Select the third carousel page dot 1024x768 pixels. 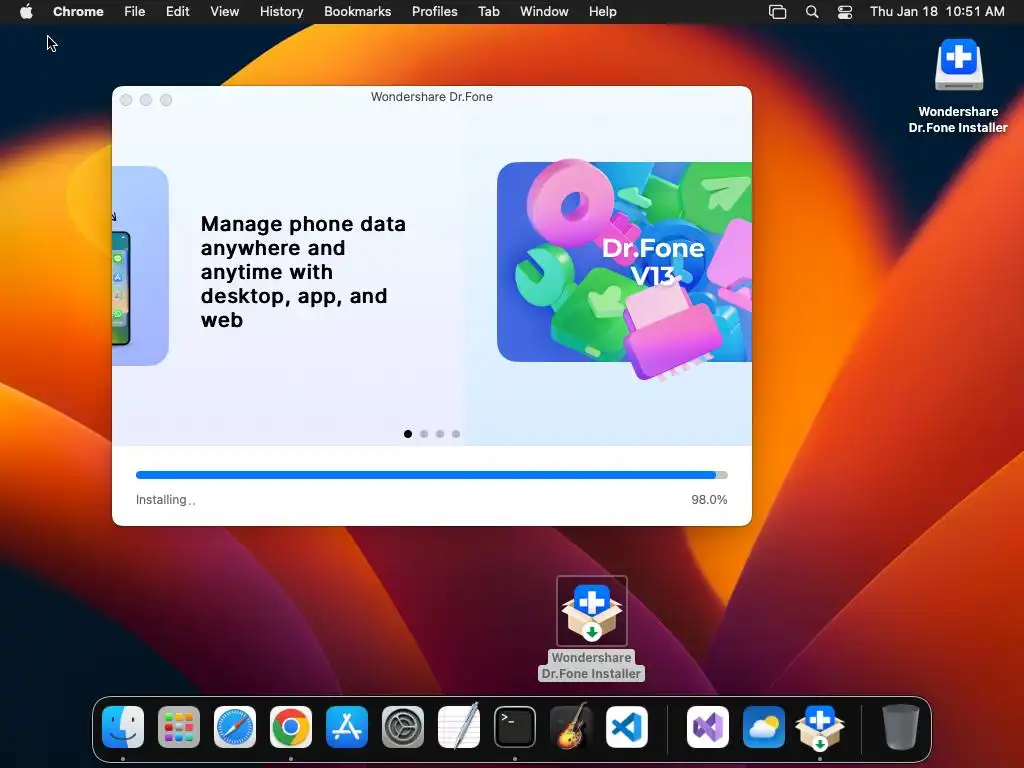tap(440, 434)
